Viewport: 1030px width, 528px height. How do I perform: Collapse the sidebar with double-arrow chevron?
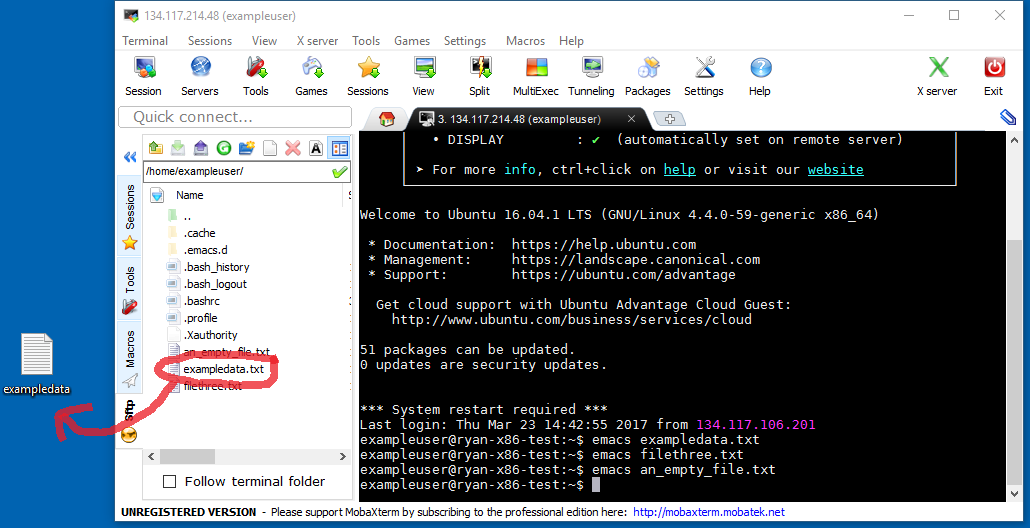coord(130,157)
